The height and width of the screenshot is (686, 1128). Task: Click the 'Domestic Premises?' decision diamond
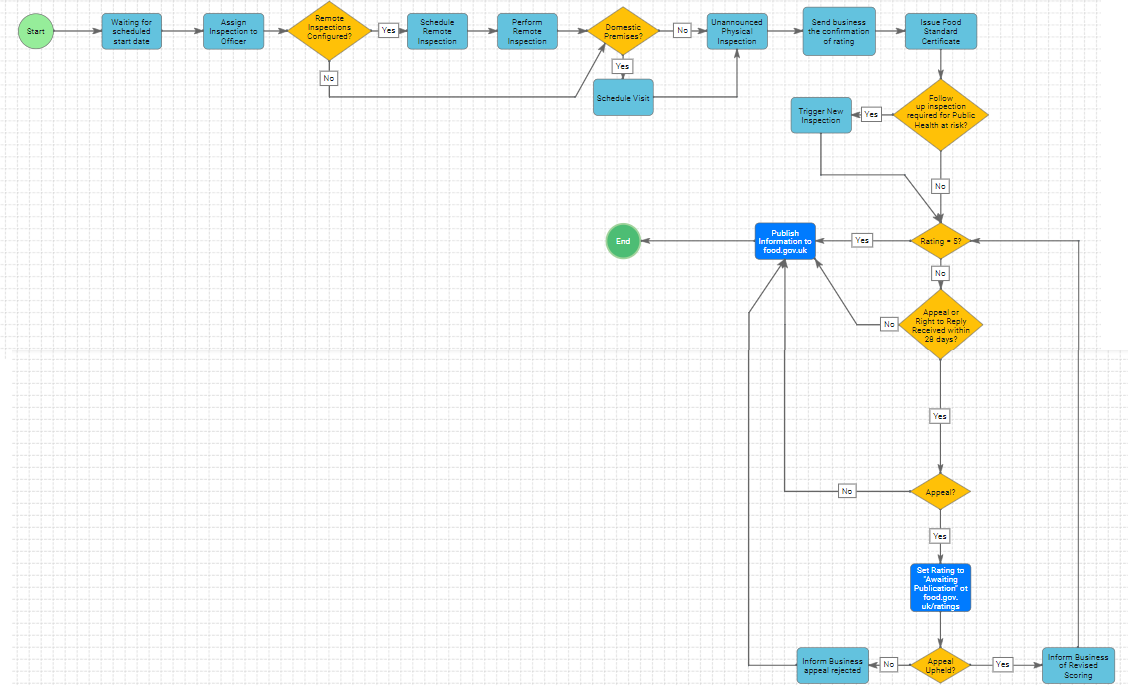(x=623, y=31)
